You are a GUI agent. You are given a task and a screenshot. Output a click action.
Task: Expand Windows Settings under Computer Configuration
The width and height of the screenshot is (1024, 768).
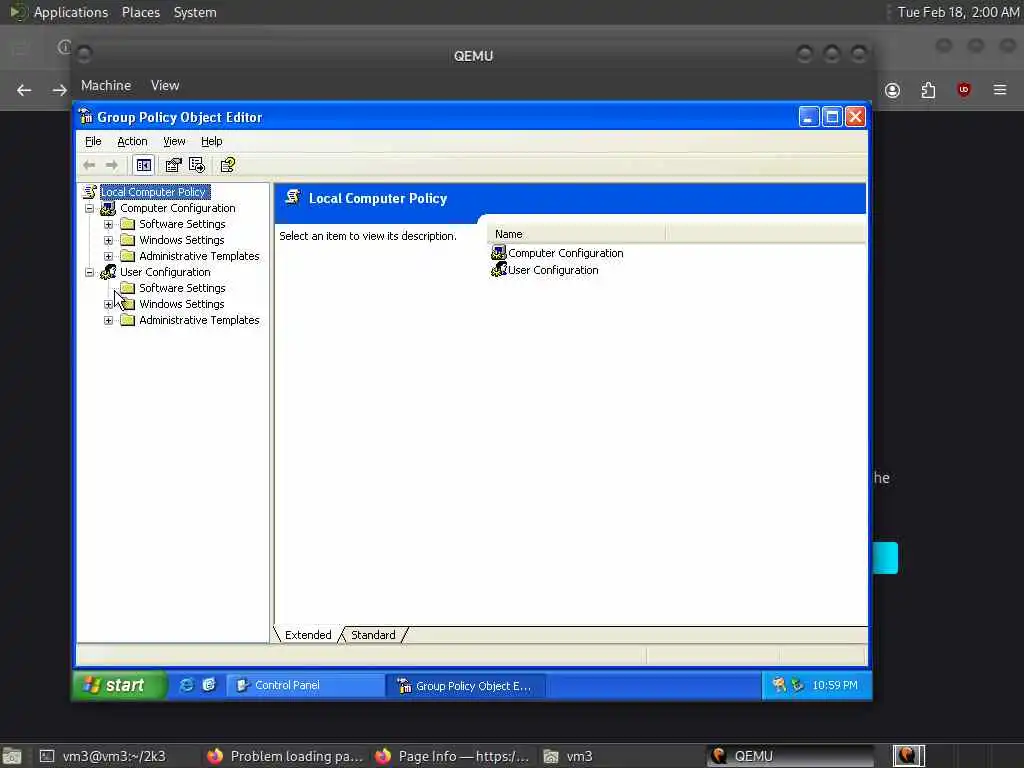coord(108,240)
